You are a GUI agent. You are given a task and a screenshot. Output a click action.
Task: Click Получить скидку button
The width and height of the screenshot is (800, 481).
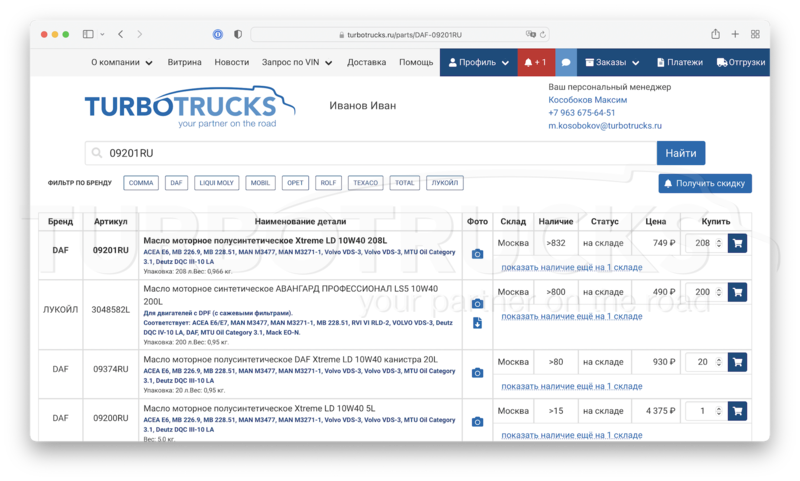705,183
